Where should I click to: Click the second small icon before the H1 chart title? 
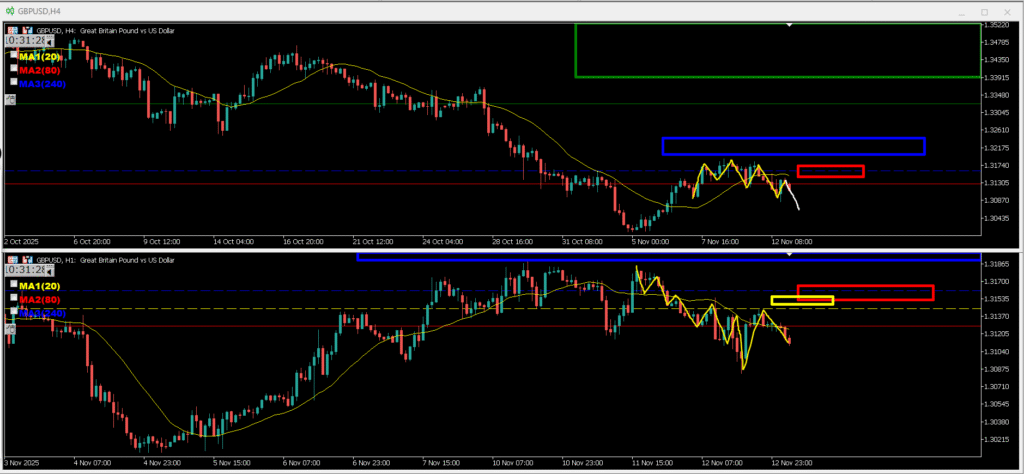(x=26, y=260)
